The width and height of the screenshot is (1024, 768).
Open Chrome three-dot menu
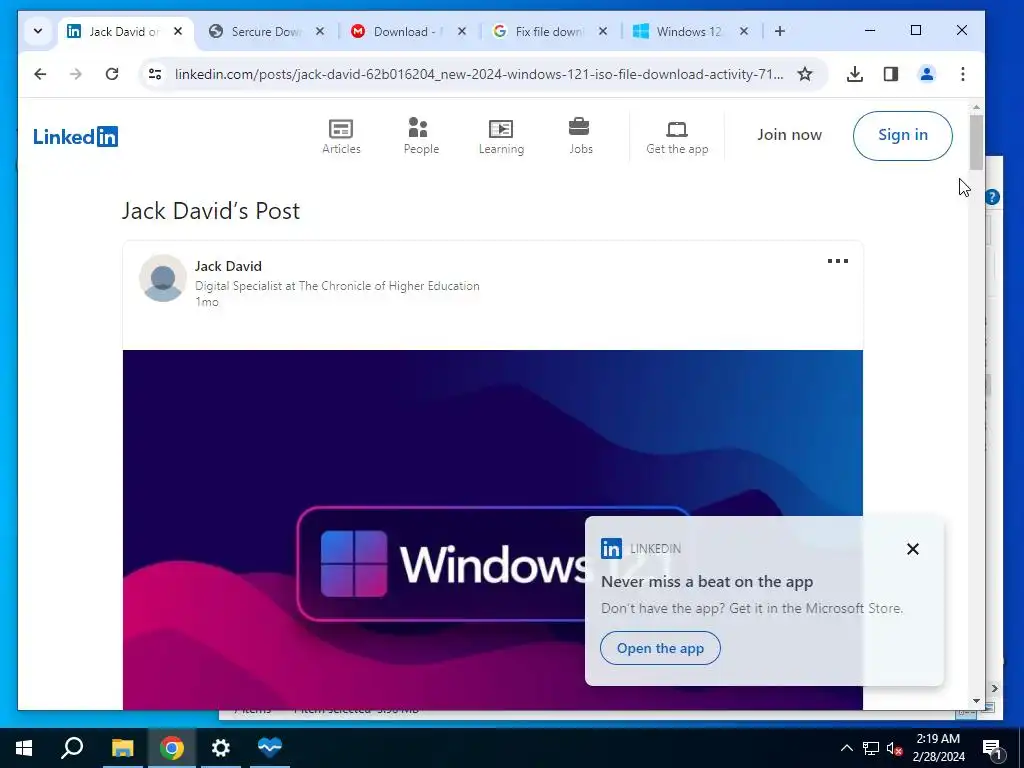pos(963,74)
